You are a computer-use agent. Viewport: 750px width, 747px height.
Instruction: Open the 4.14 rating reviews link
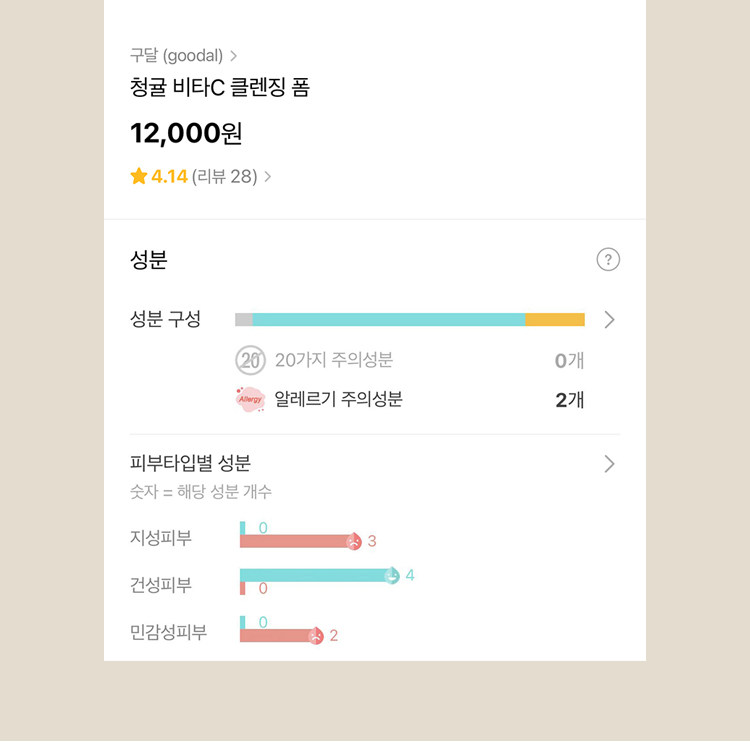click(170, 177)
